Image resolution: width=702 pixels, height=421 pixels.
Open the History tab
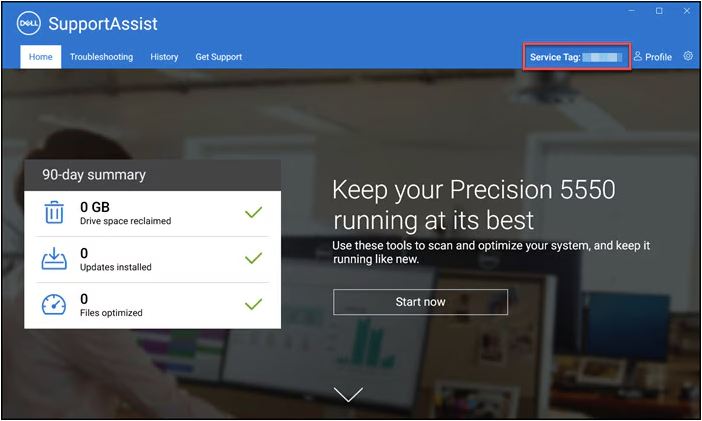pos(164,57)
